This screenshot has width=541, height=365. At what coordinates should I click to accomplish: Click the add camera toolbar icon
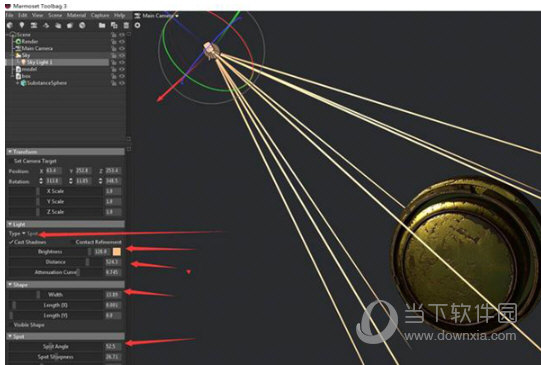pos(34,25)
